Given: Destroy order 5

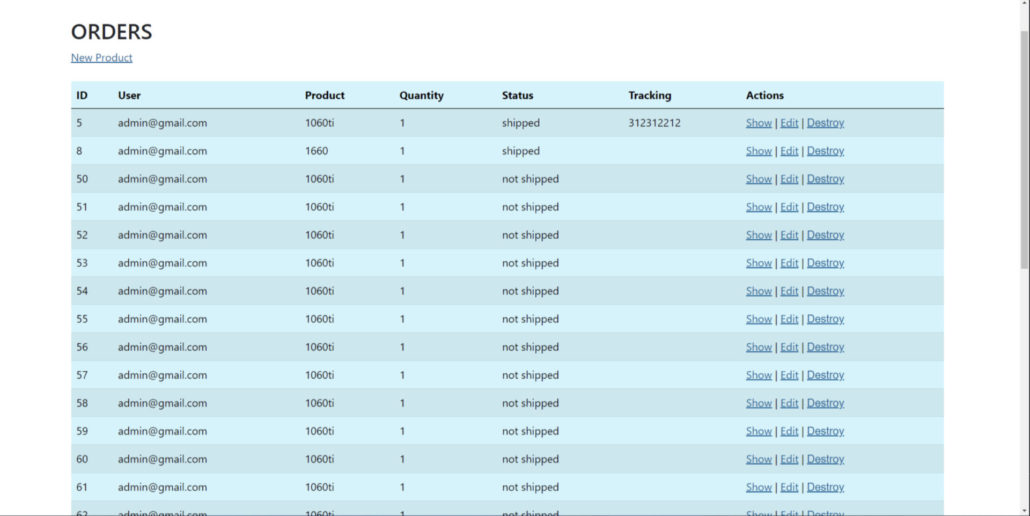Looking at the screenshot, I should tap(825, 123).
